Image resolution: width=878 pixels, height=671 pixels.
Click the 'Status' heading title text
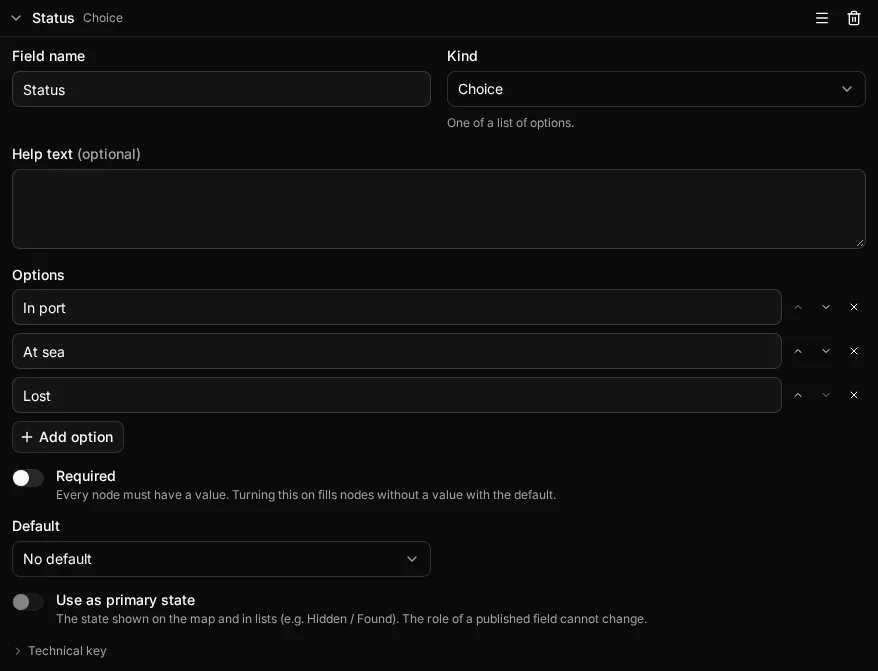[53, 18]
